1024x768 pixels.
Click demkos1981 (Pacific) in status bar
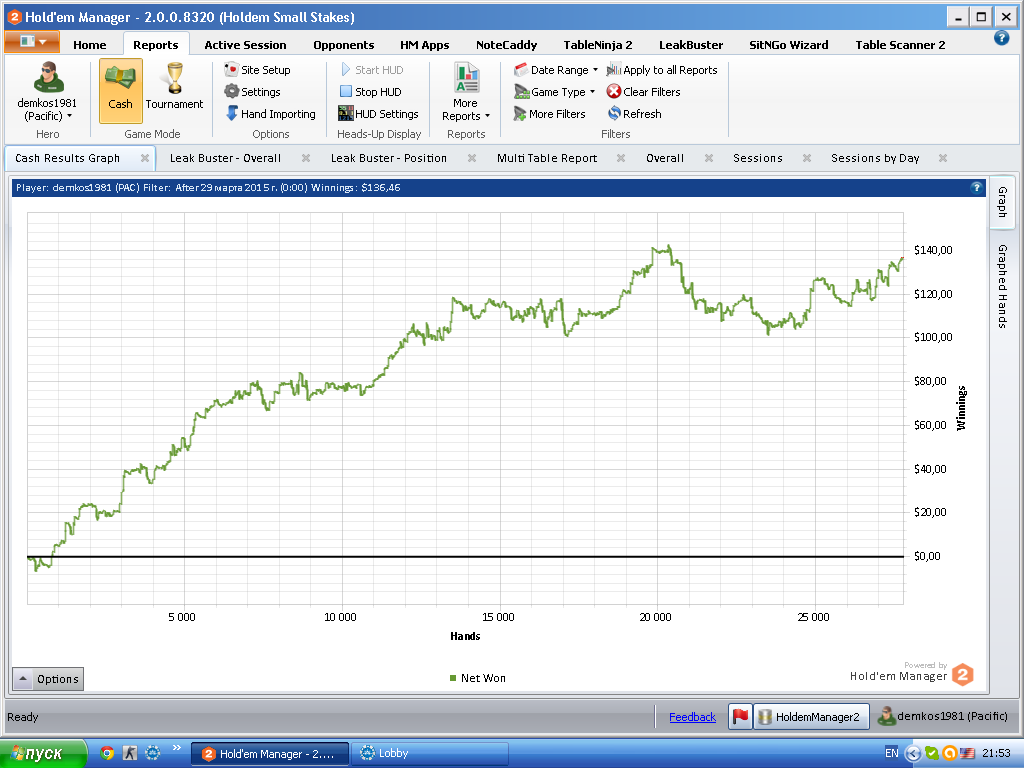(x=942, y=716)
